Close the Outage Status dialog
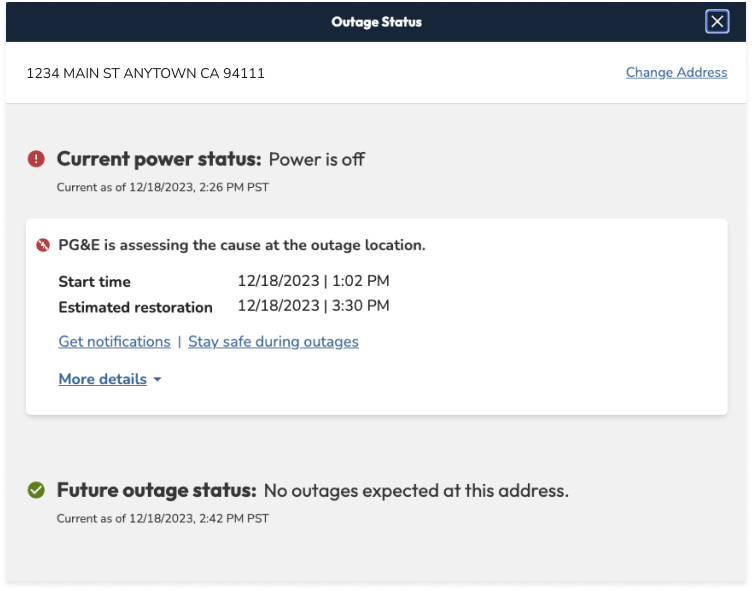Viewport: 752px width, 591px height. [717, 22]
